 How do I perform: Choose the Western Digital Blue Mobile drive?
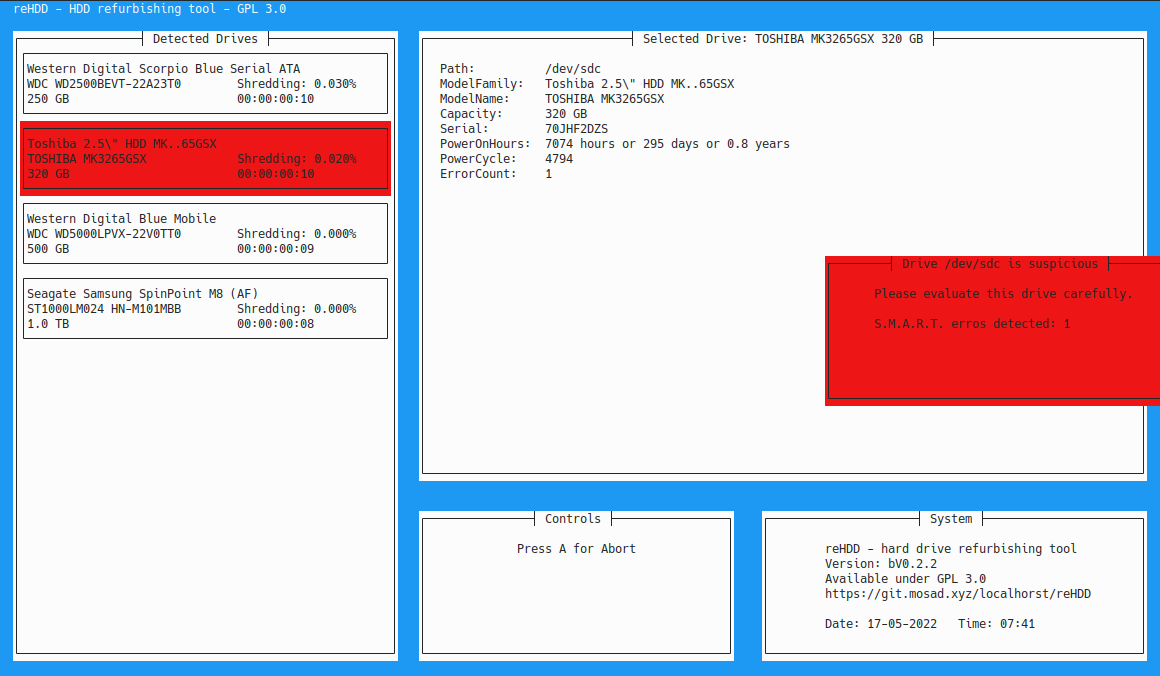(x=205, y=233)
